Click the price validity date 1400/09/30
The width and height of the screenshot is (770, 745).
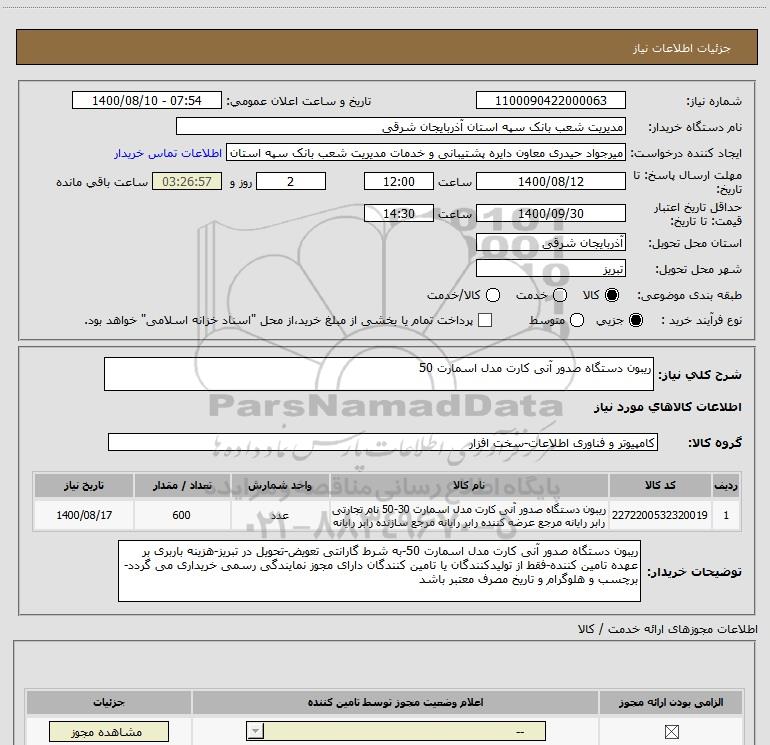pos(550,213)
